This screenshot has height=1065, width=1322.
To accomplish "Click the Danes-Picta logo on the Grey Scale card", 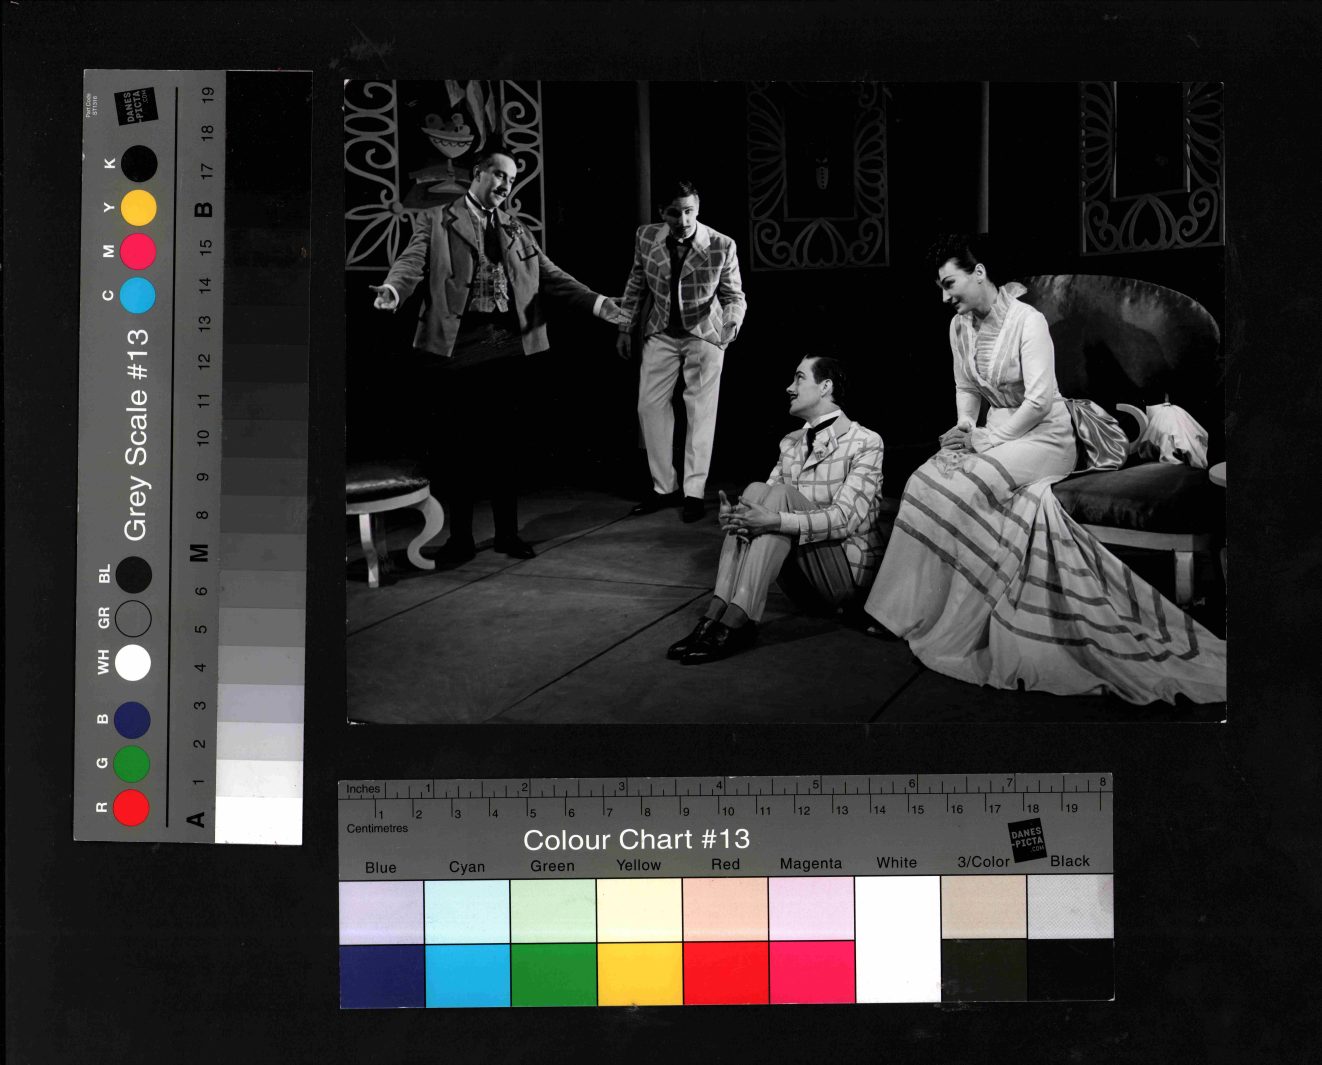I will (x=136, y=107).
